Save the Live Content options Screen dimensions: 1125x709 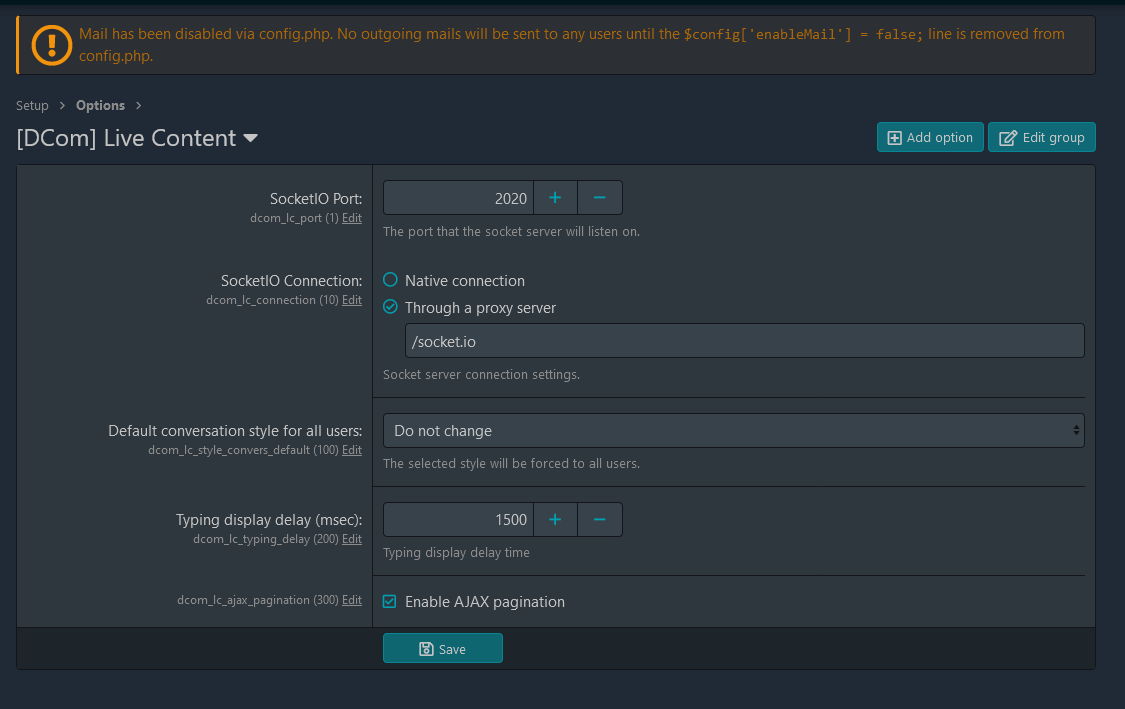[x=443, y=649]
